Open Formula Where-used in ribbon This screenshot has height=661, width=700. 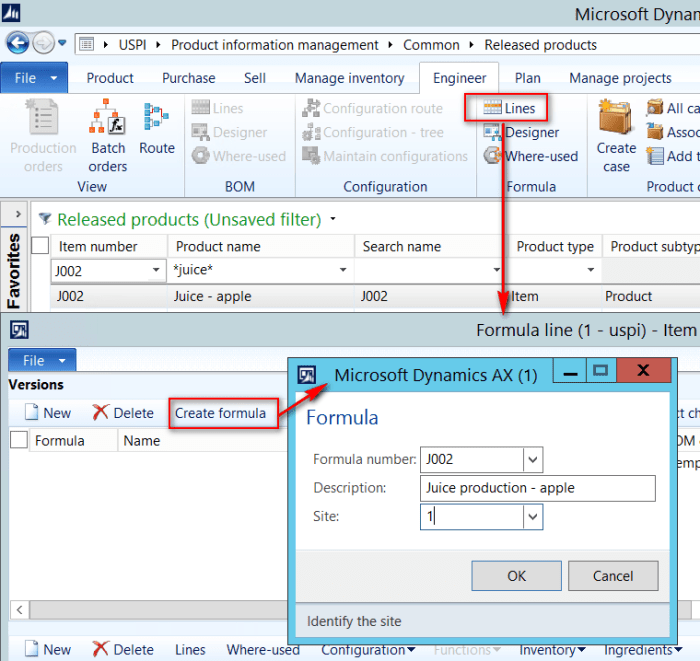[531, 156]
